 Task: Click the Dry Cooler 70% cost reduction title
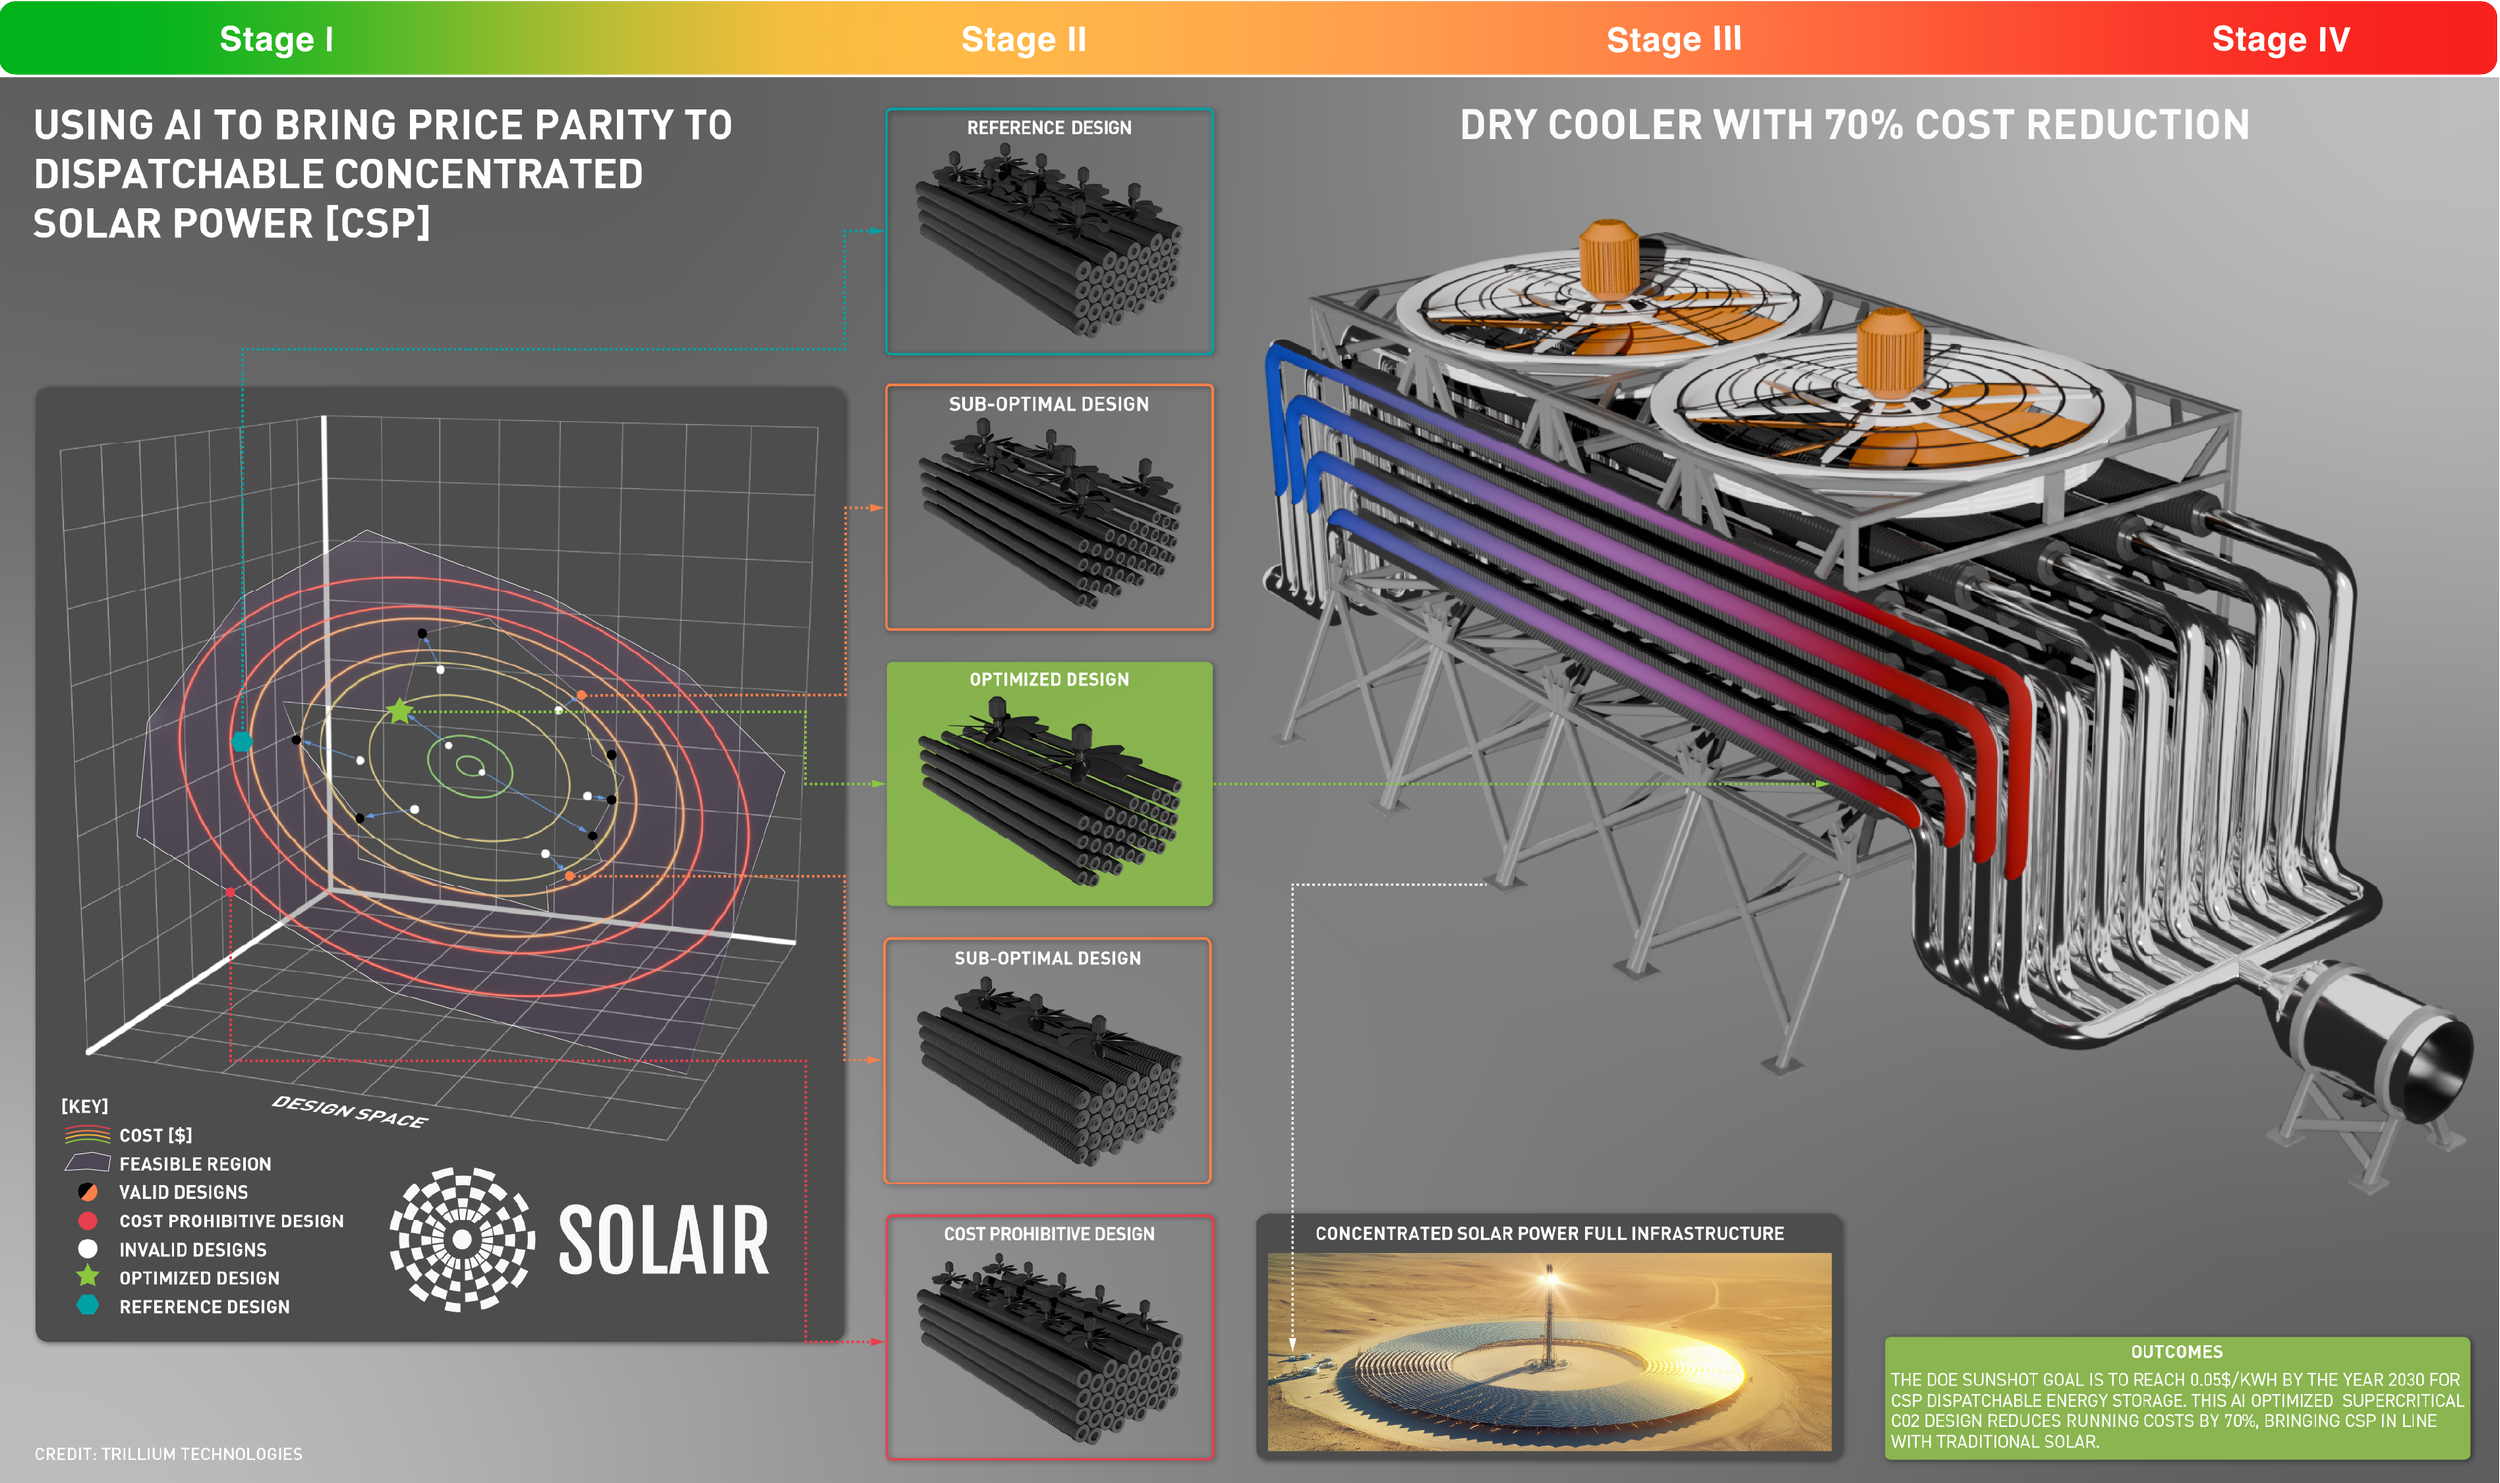click(x=1854, y=125)
